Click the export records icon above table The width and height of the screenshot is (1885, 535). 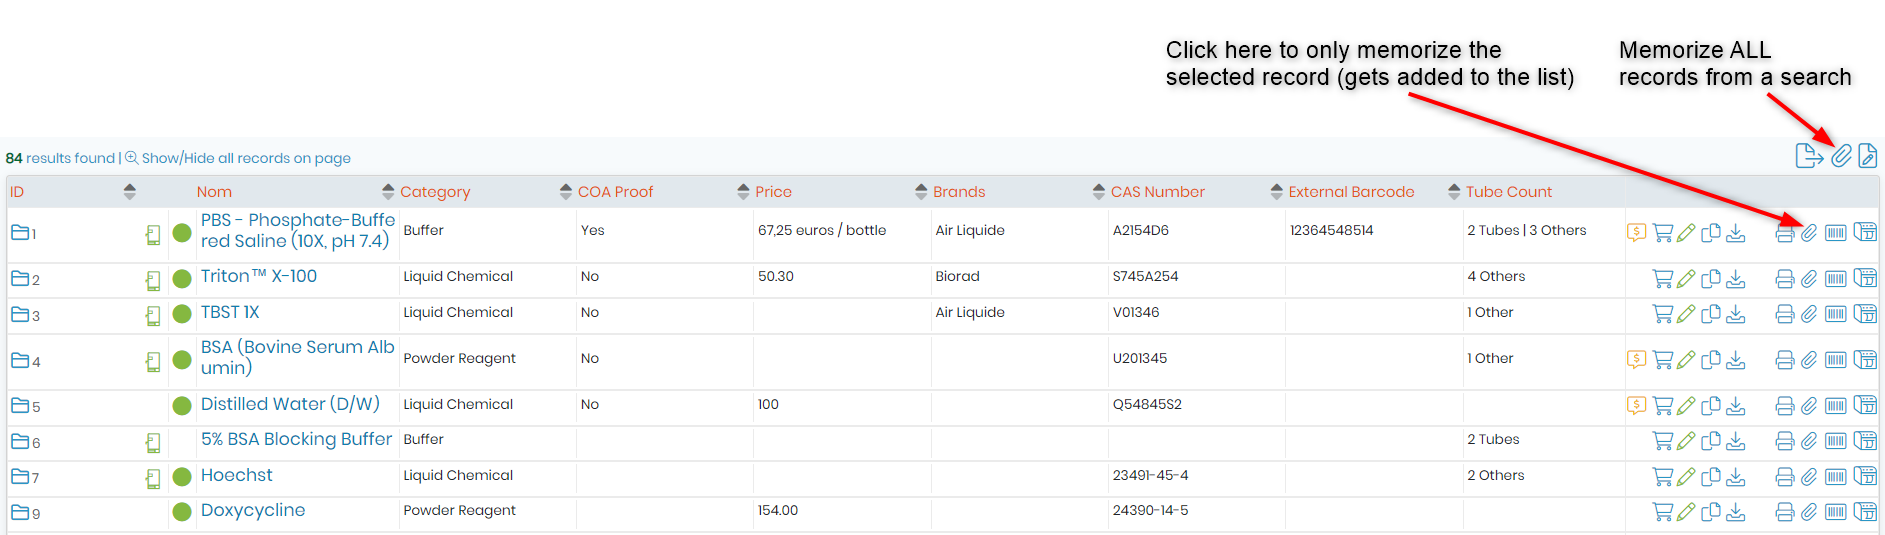1809,156
